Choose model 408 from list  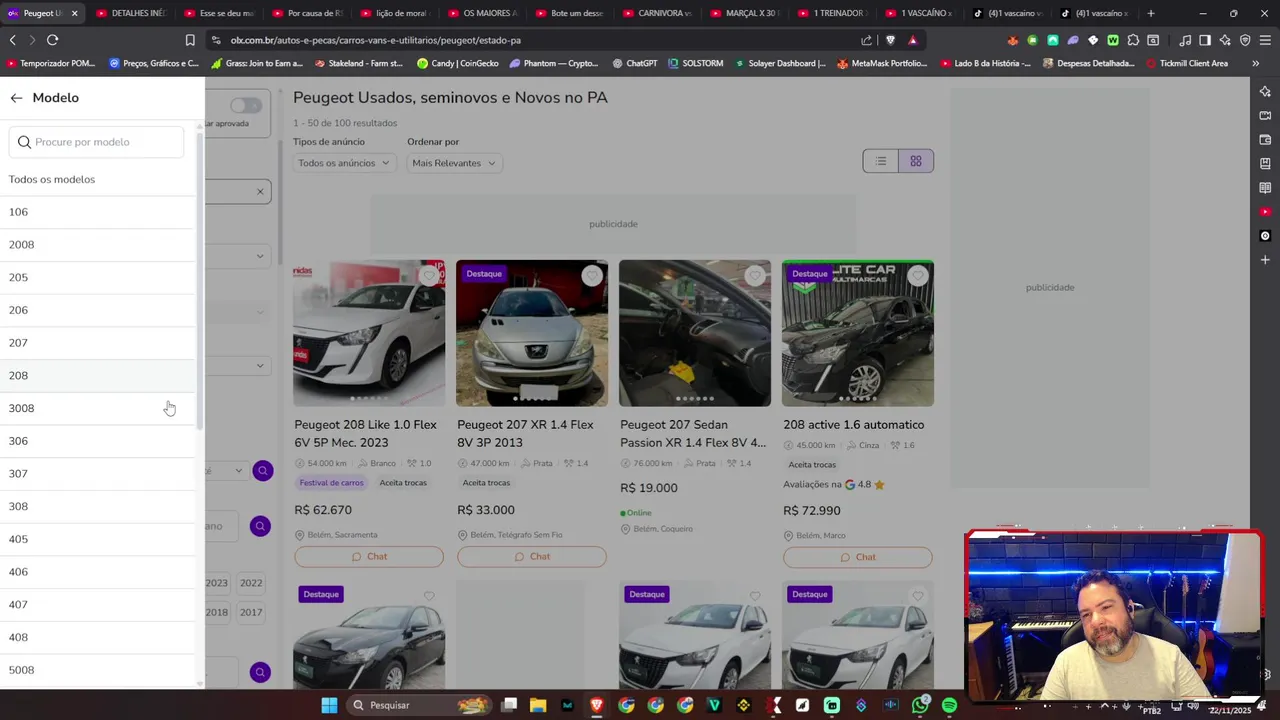coord(98,637)
